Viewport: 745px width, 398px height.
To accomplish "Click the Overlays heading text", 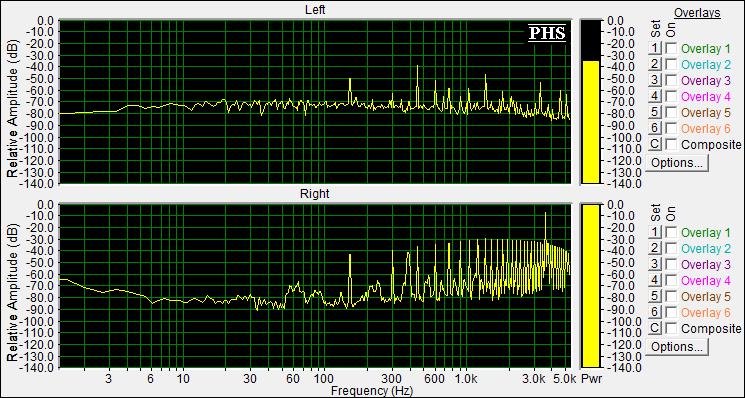I will click(697, 13).
